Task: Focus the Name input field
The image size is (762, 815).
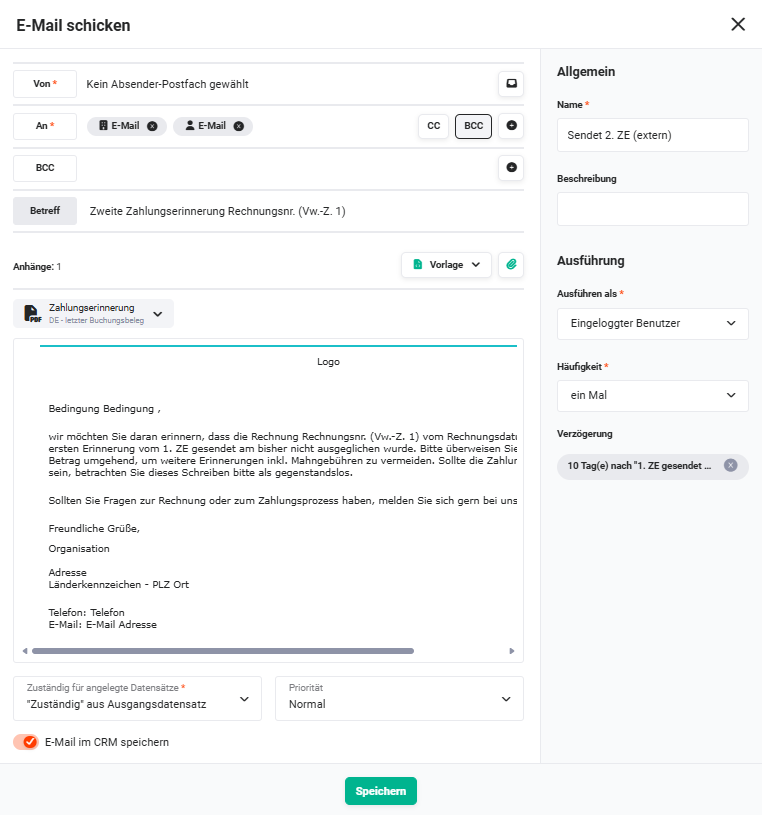Action: (652, 135)
